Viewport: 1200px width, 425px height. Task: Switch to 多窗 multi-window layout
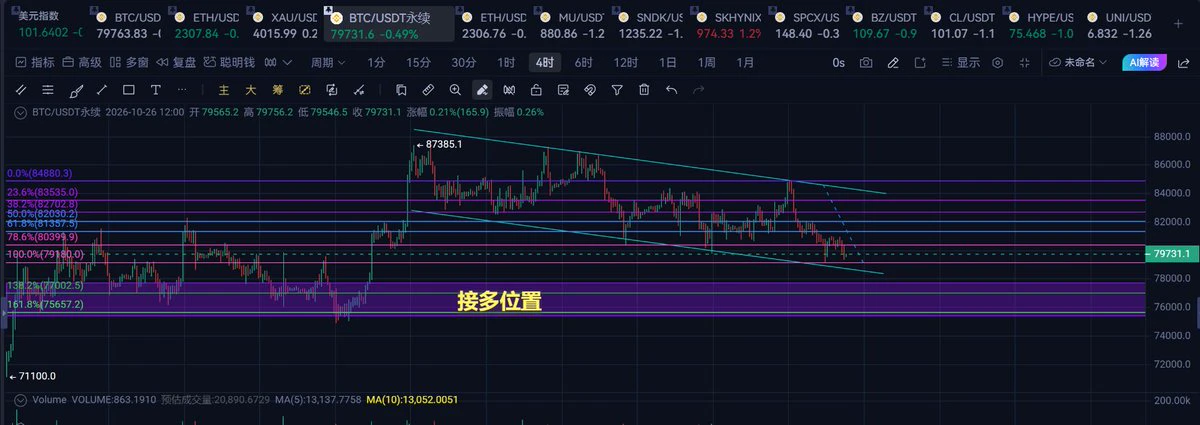[x=129, y=62]
